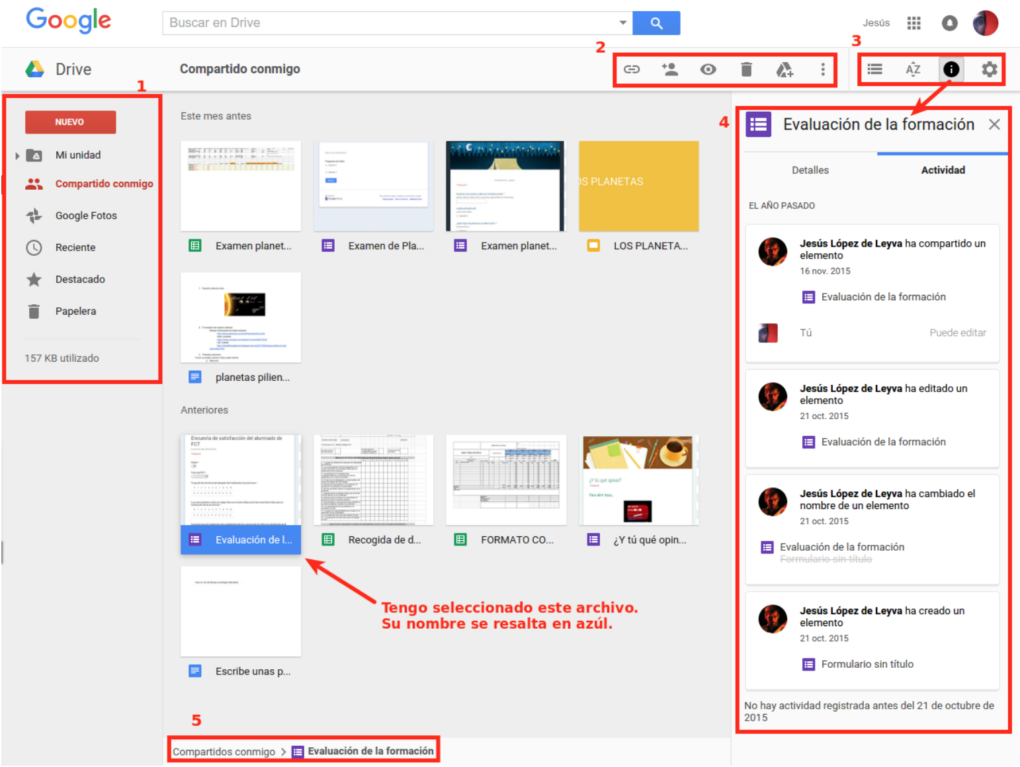Screen dimensions: 1020x767
Task: Open the three-dot overflow menu
Action: point(822,69)
